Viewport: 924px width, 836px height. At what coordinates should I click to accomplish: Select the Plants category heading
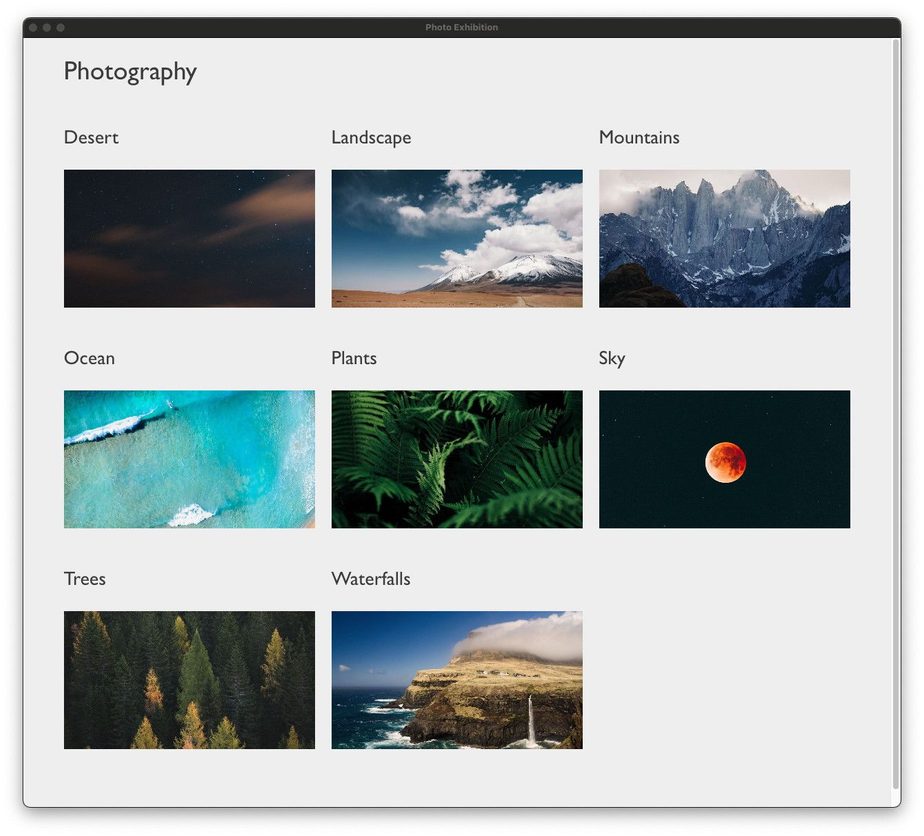coord(354,359)
